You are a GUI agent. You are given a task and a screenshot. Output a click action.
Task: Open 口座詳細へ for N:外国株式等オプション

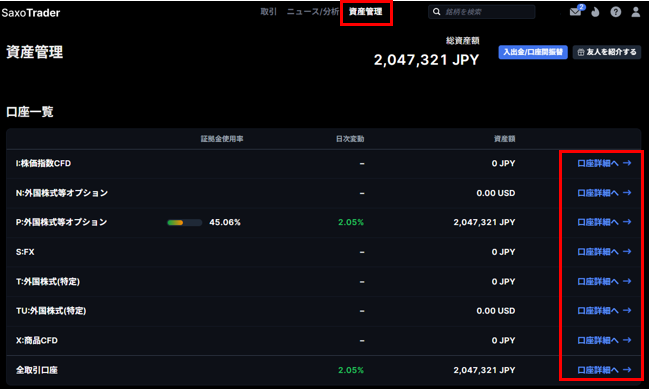click(x=604, y=193)
